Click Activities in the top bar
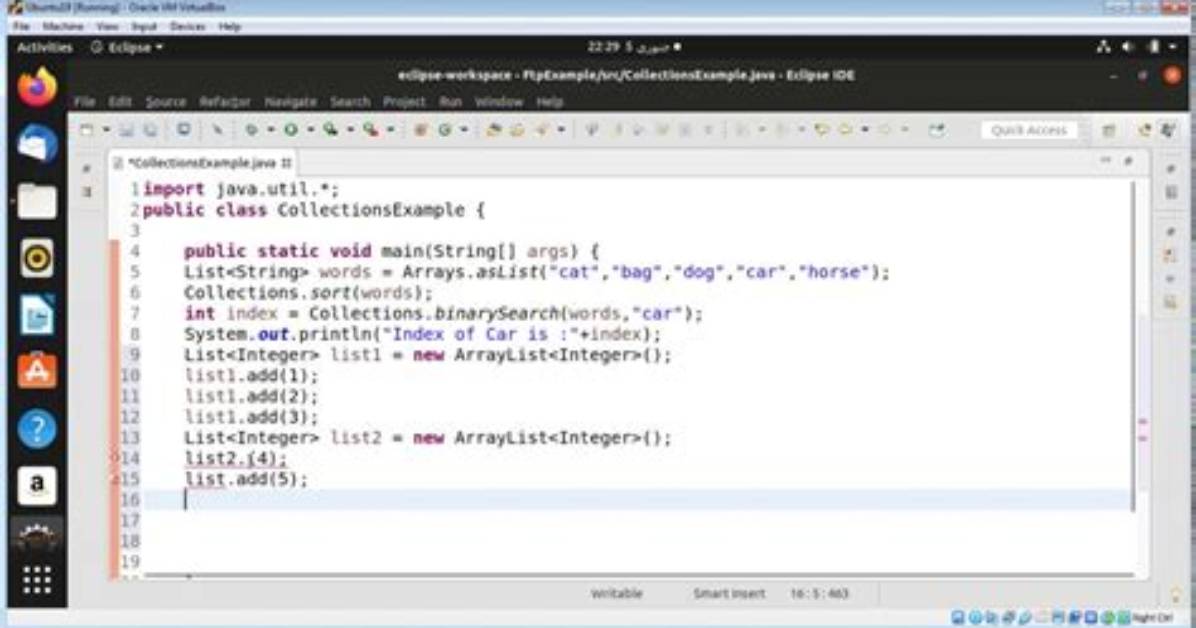The width and height of the screenshot is (1196, 628). click(44, 47)
